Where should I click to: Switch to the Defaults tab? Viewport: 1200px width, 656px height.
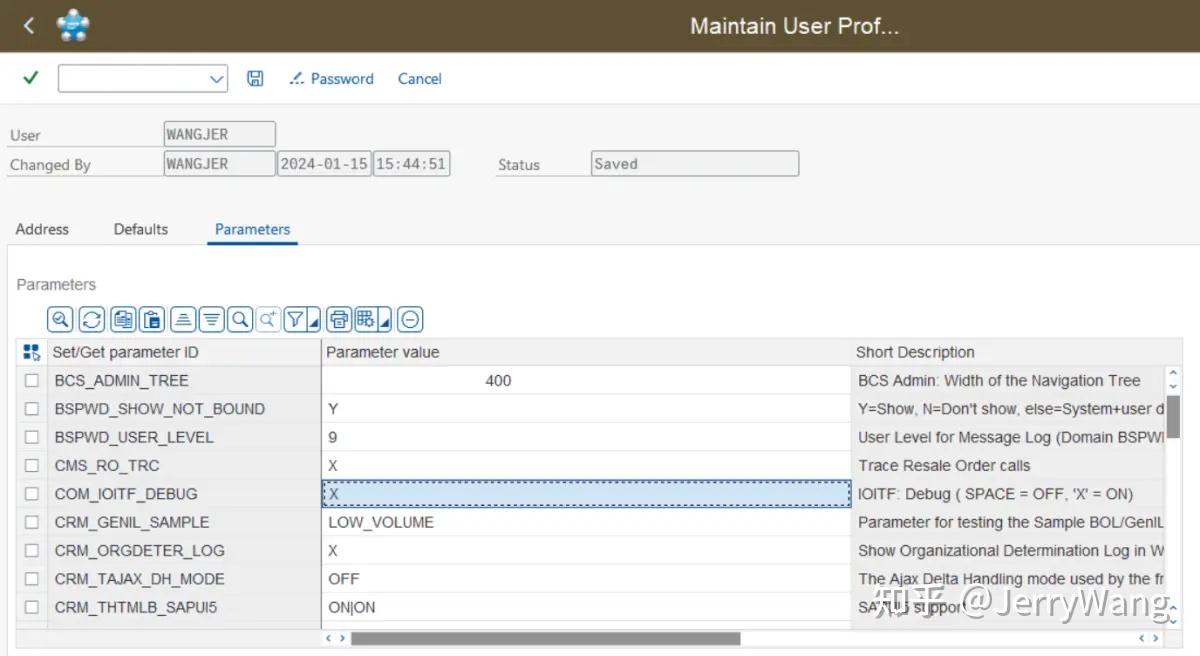(141, 229)
